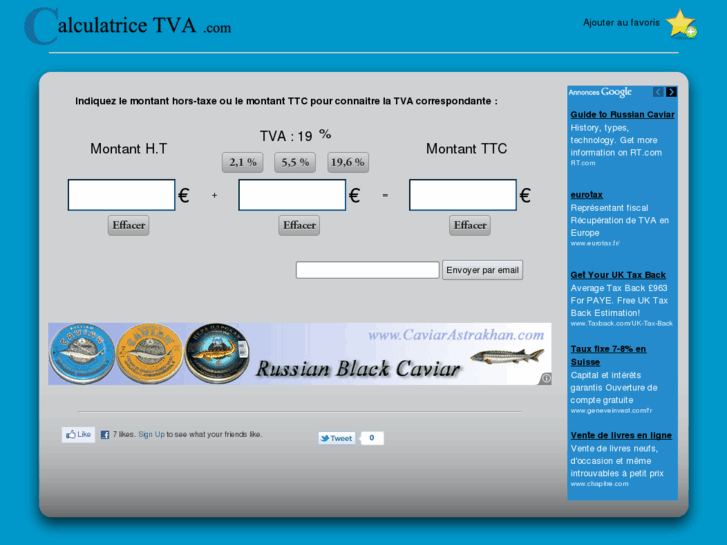
Task: Click the www.Taxback.com/UK-Tax-Back URL
Action: (x=621, y=324)
